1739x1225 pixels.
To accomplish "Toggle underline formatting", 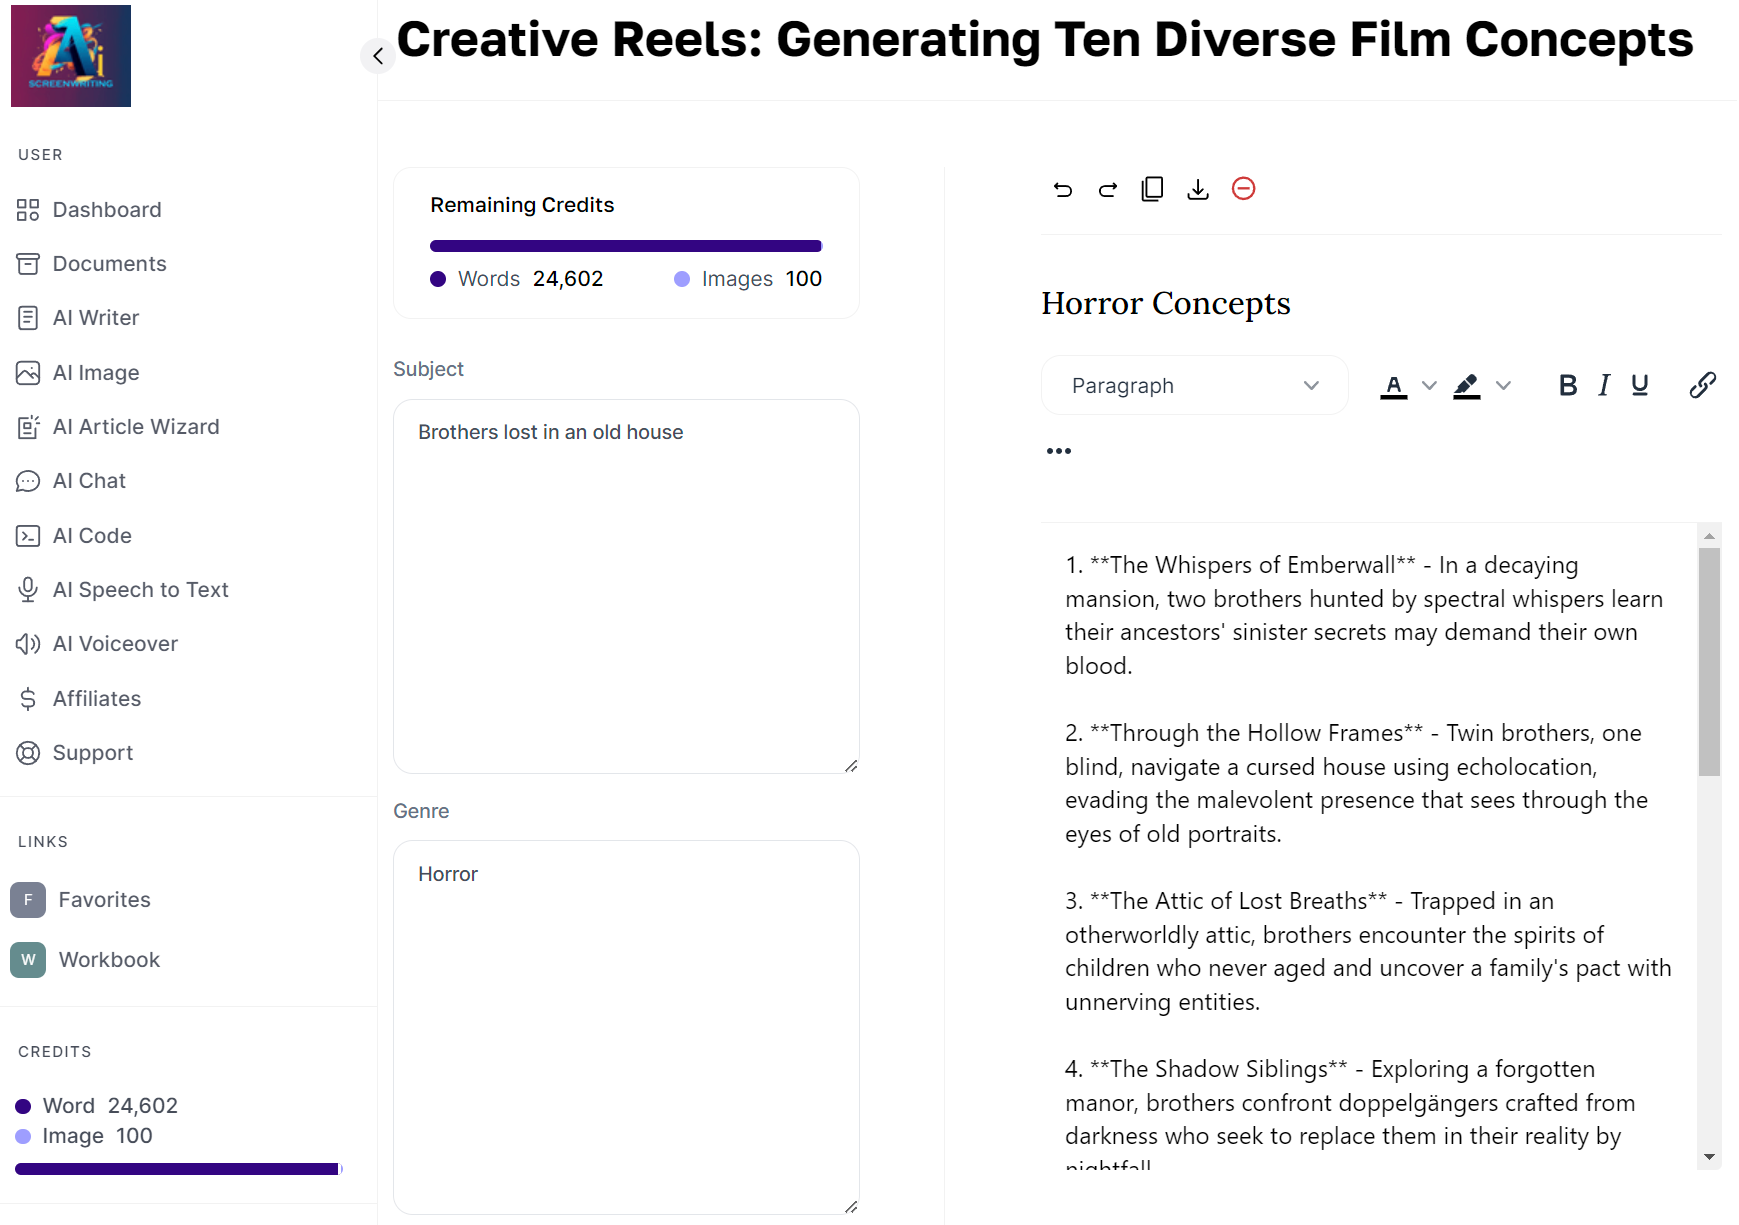I will coord(1640,384).
